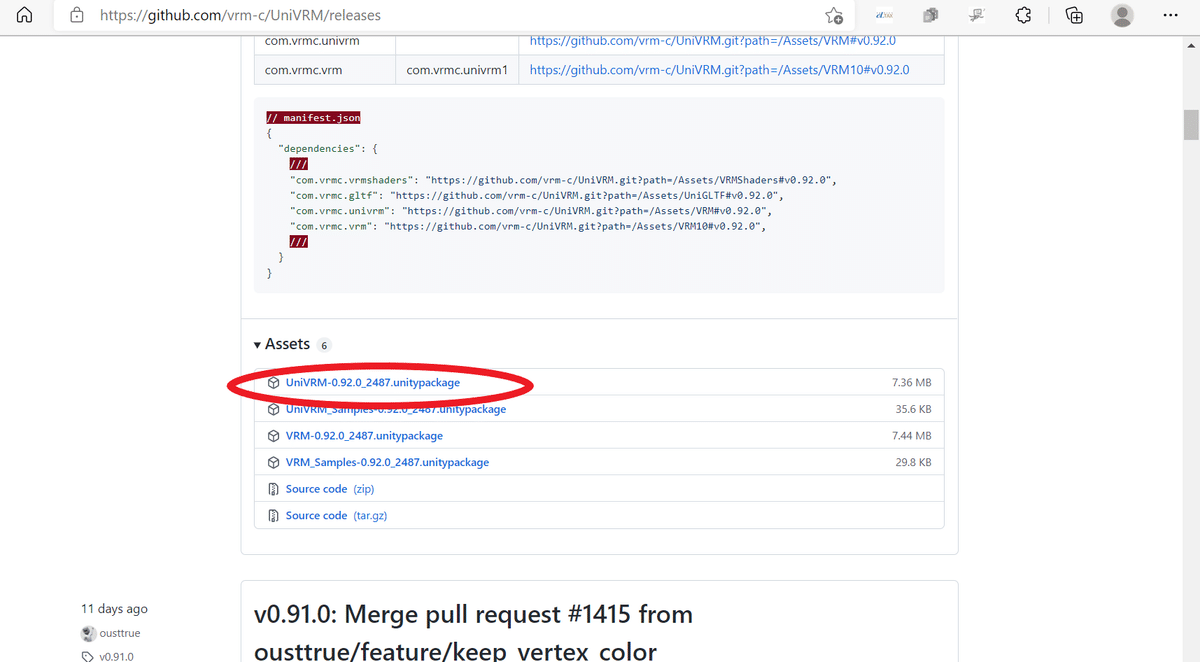1200x662 pixels.
Task: Click the '11 days ago' timestamp
Action: coord(114,609)
